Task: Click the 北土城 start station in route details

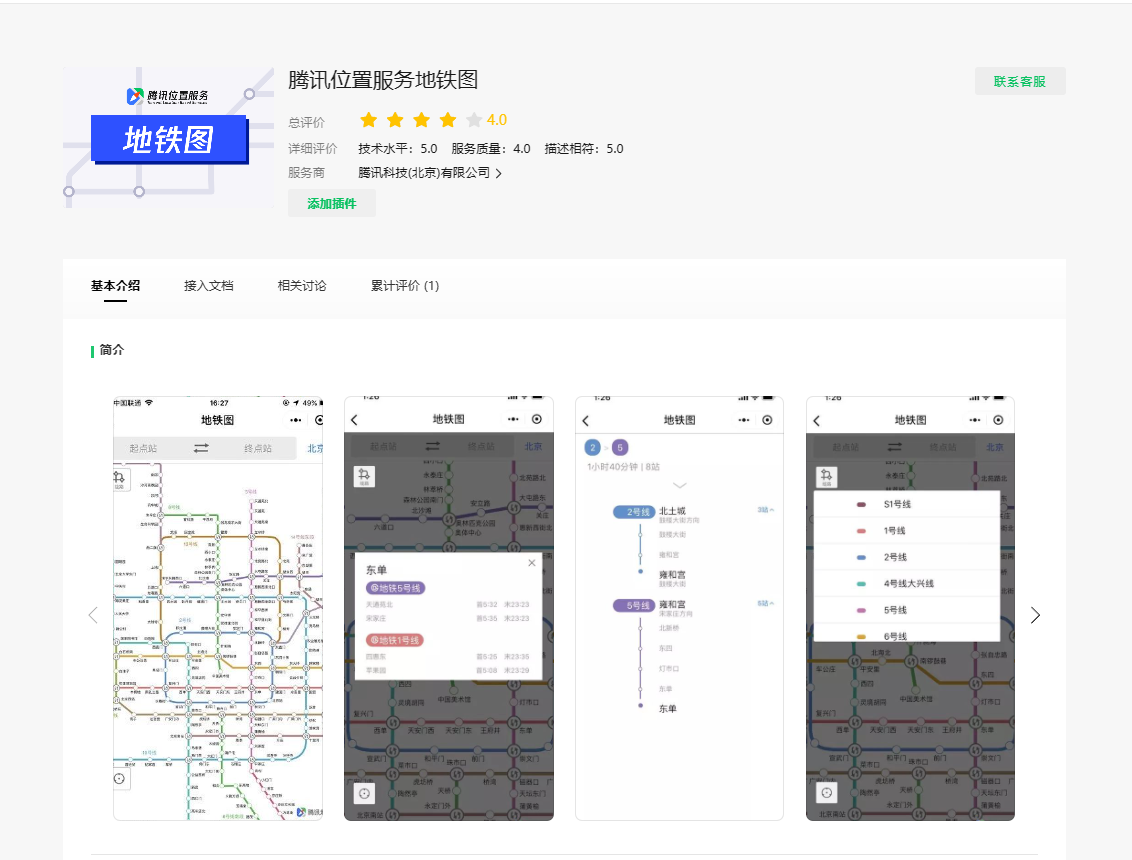Action: pyautogui.click(x=672, y=511)
